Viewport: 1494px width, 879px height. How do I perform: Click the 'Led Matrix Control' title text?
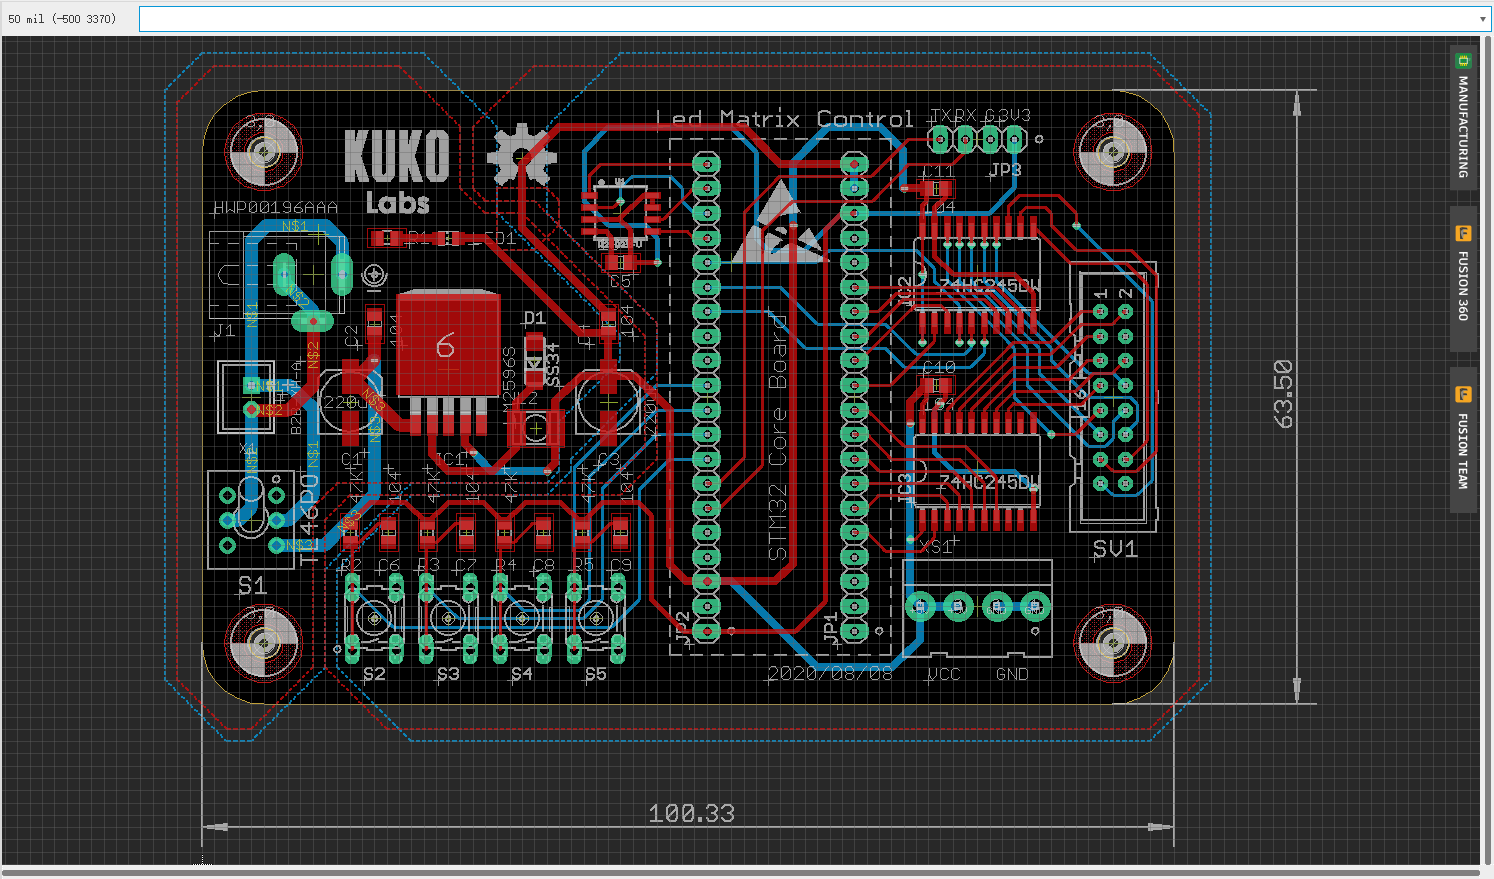point(785,119)
